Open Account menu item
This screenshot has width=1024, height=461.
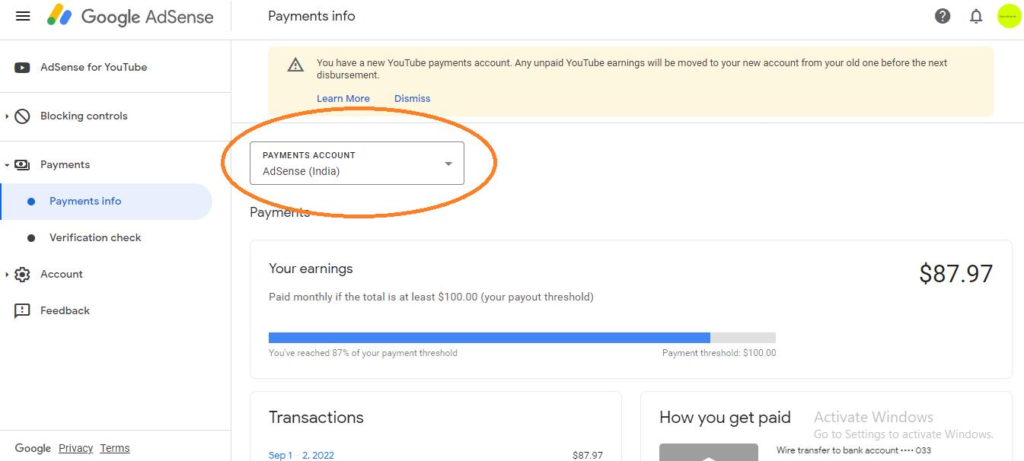pos(61,274)
